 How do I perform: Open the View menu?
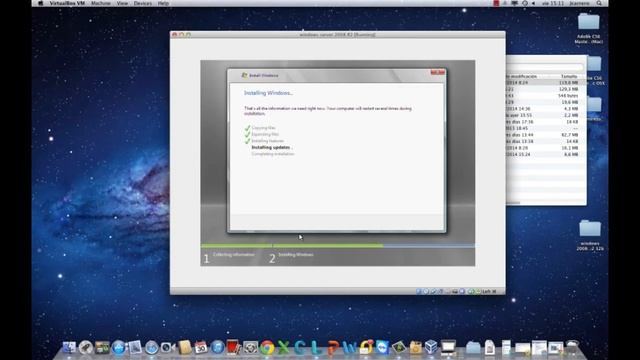(x=122, y=3)
